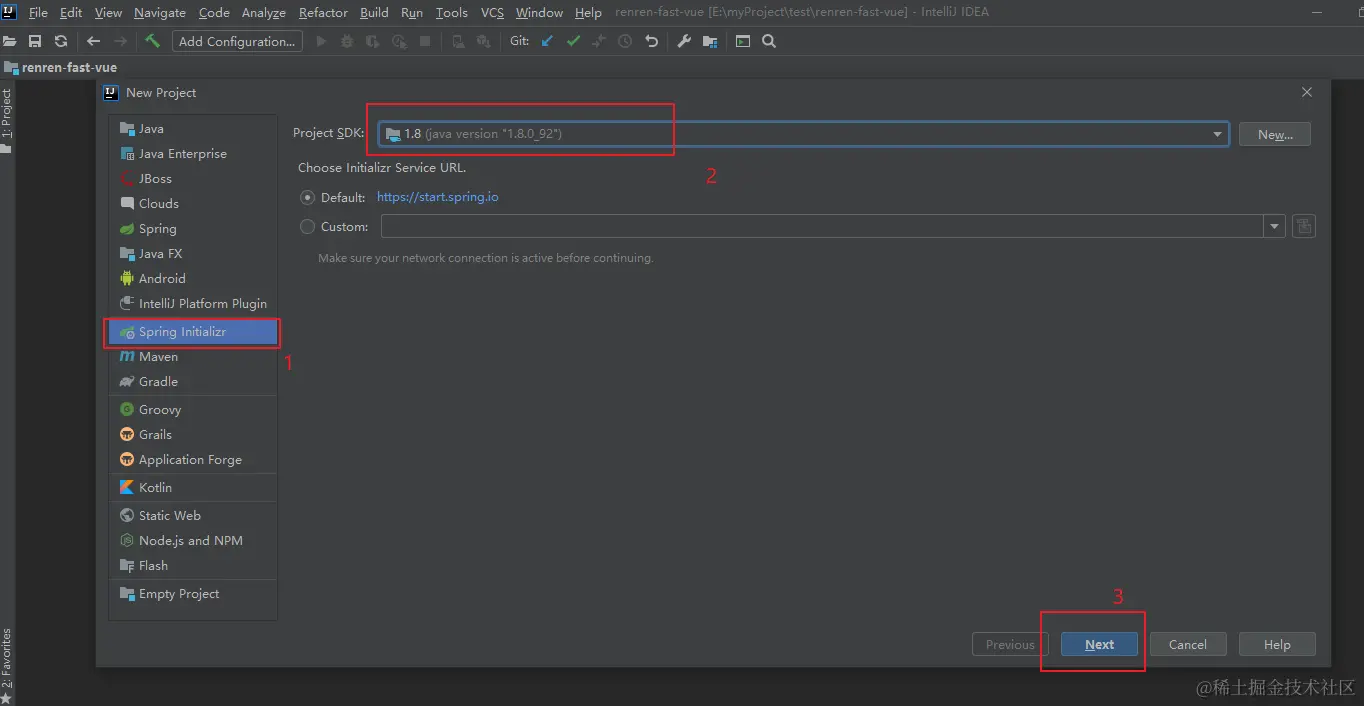Viewport: 1364px width, 706px height.
Task: Select JBoss project type
Action: coord(193,178)
